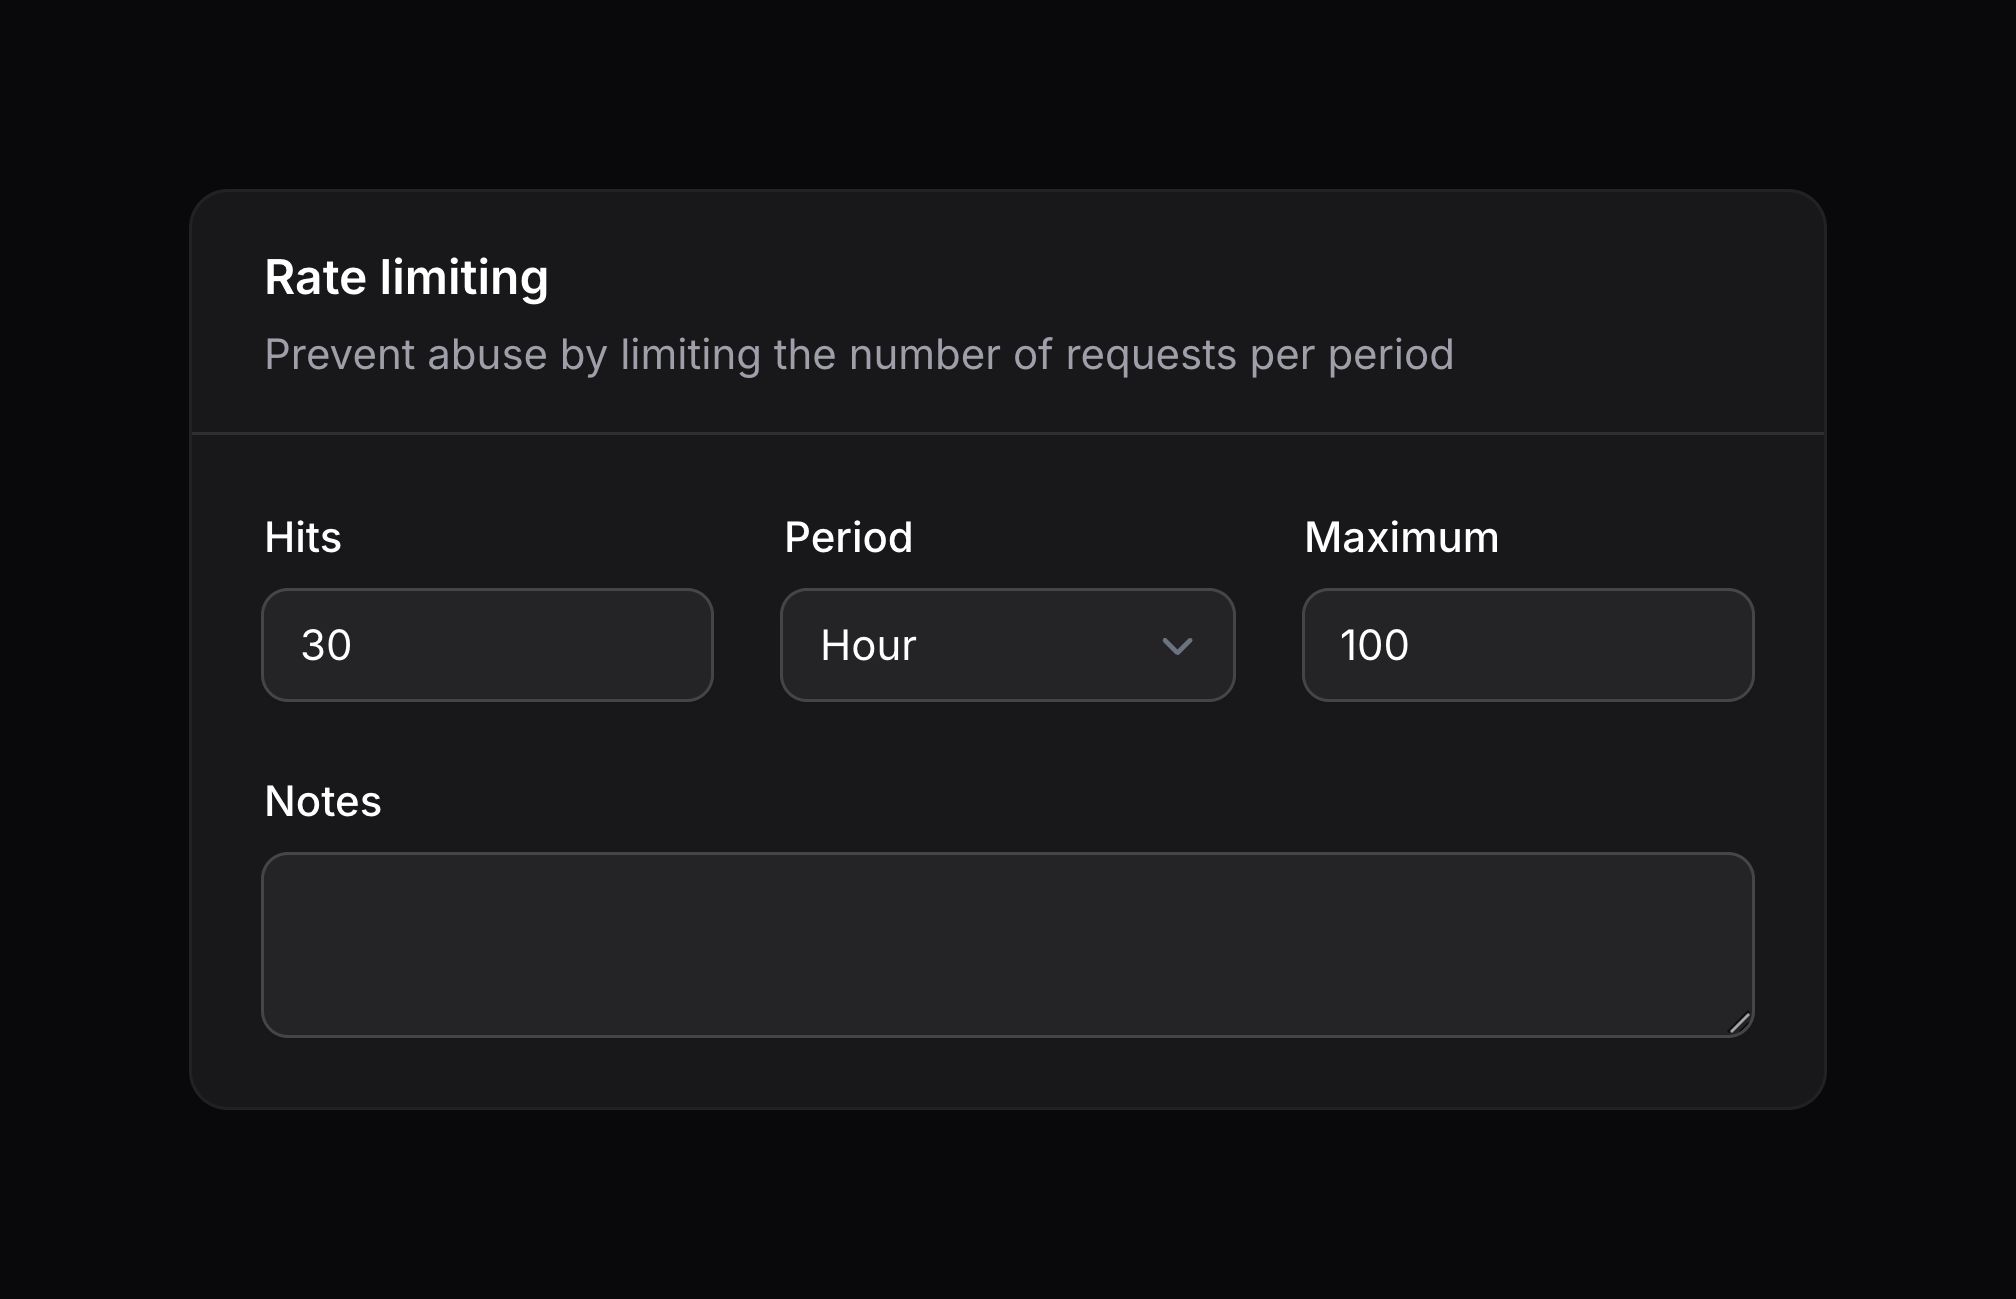Click the "Rate limiting" heading

click(x=406, y=278)
